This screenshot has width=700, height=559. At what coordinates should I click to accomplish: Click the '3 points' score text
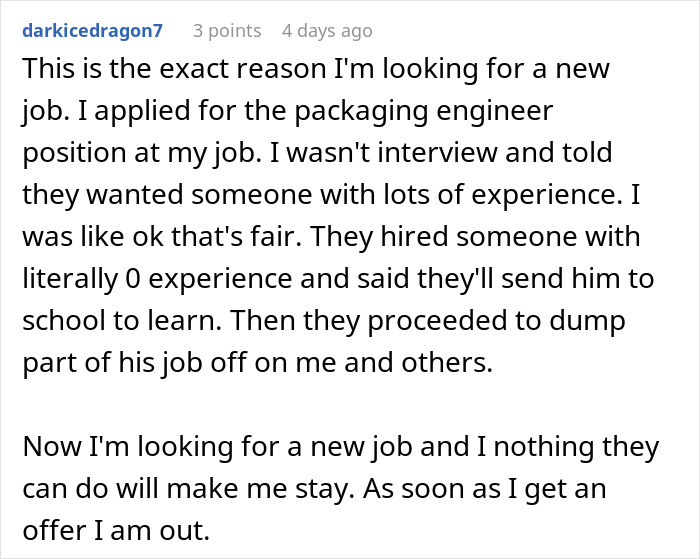(225, 31)
